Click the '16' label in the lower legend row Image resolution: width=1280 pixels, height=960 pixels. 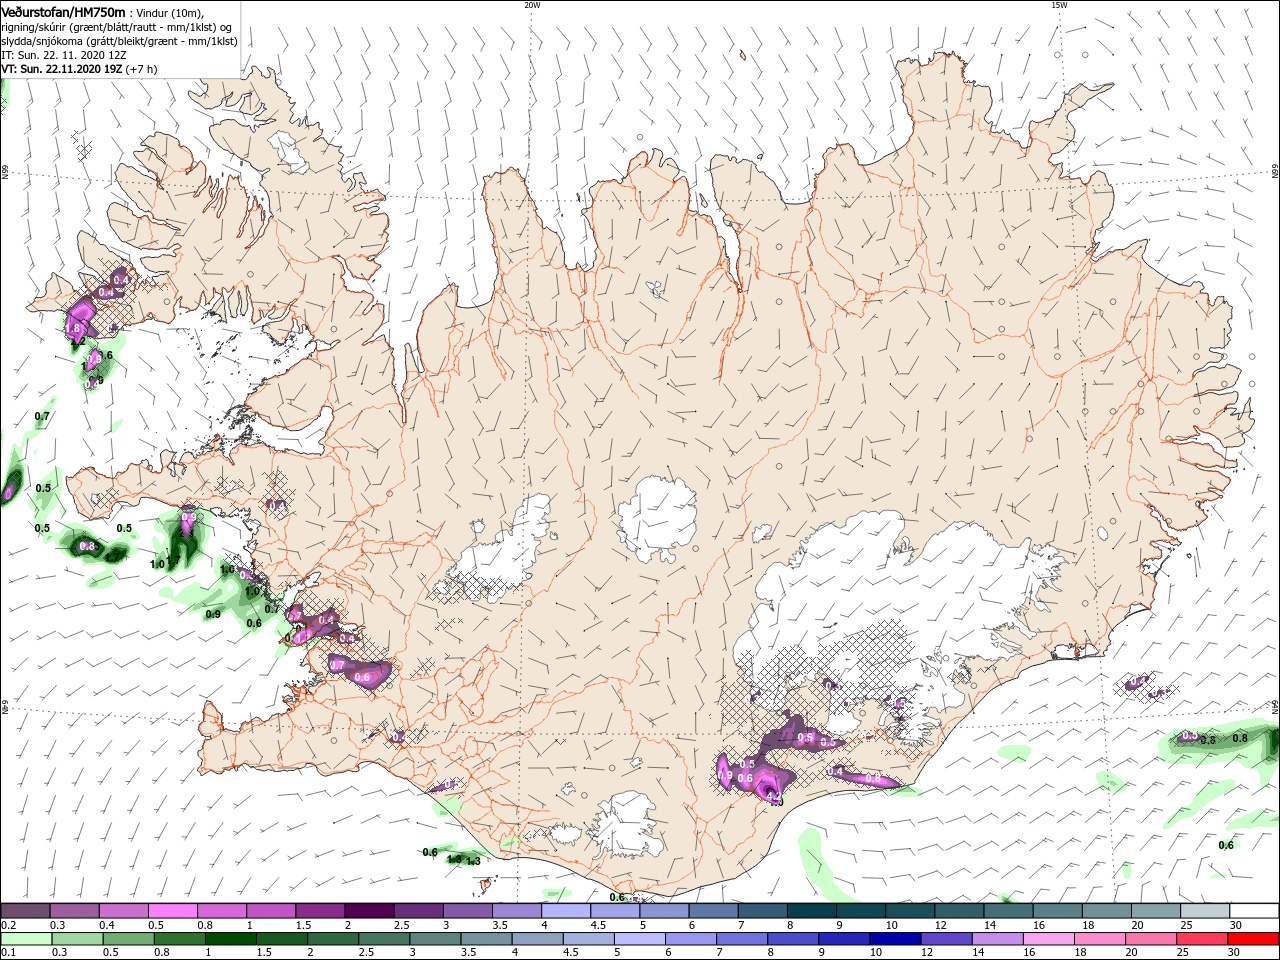point(1029,953)
